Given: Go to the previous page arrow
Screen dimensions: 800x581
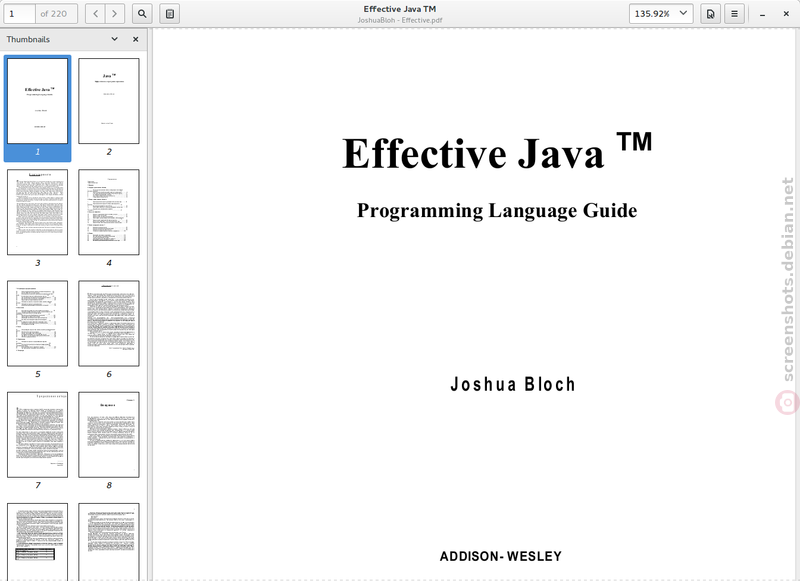Looking at the screenshot, I should 95,14.
